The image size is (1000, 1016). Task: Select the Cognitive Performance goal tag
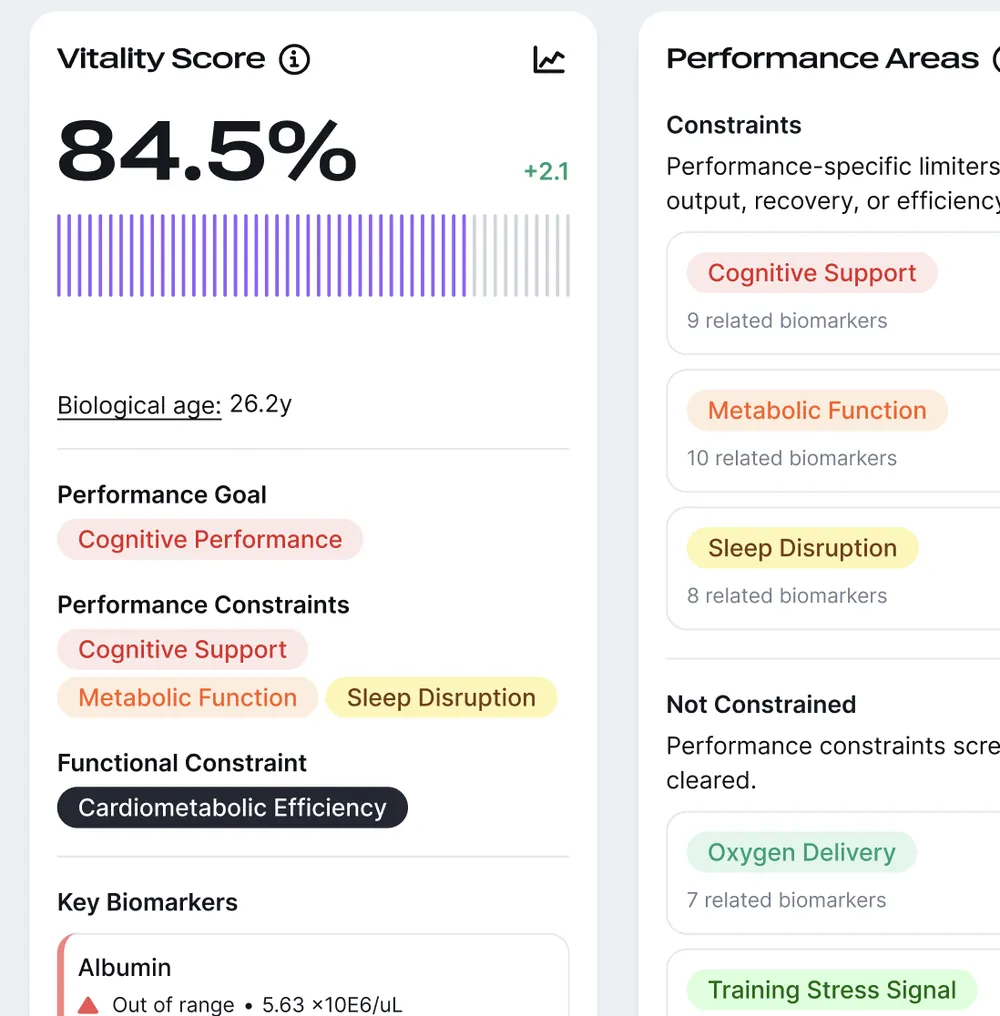click(209, 539)
